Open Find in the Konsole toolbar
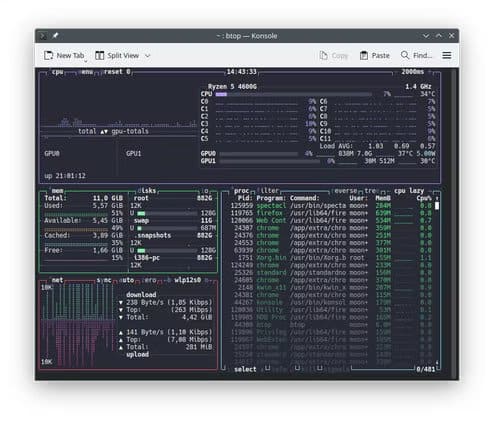The image size is (494, 422). click(x=416, y=55)
